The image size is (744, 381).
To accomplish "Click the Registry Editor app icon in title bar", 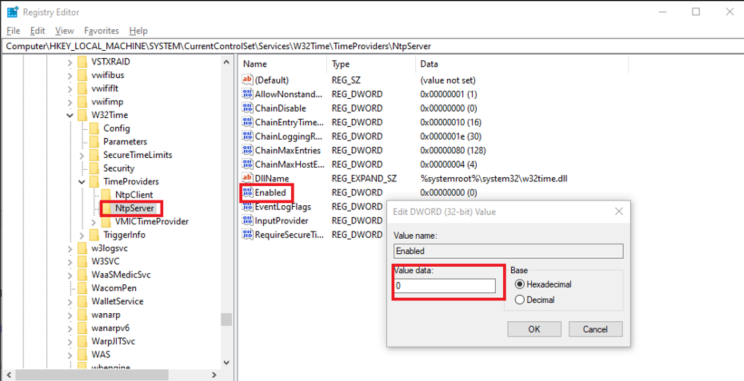I will pos(12,12).
